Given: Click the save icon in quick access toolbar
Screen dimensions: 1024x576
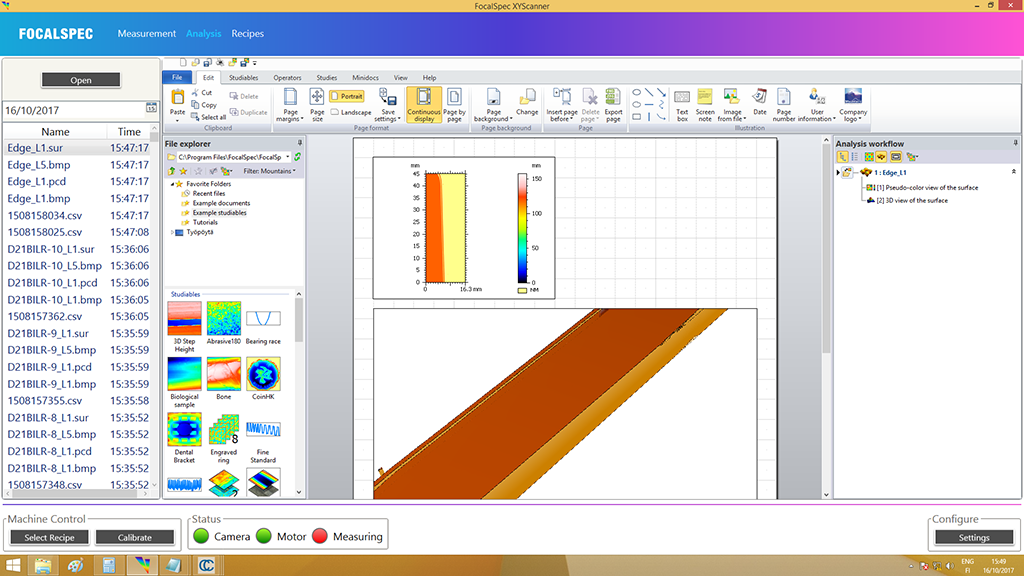Looking at the screenshot, I should 208,63.
